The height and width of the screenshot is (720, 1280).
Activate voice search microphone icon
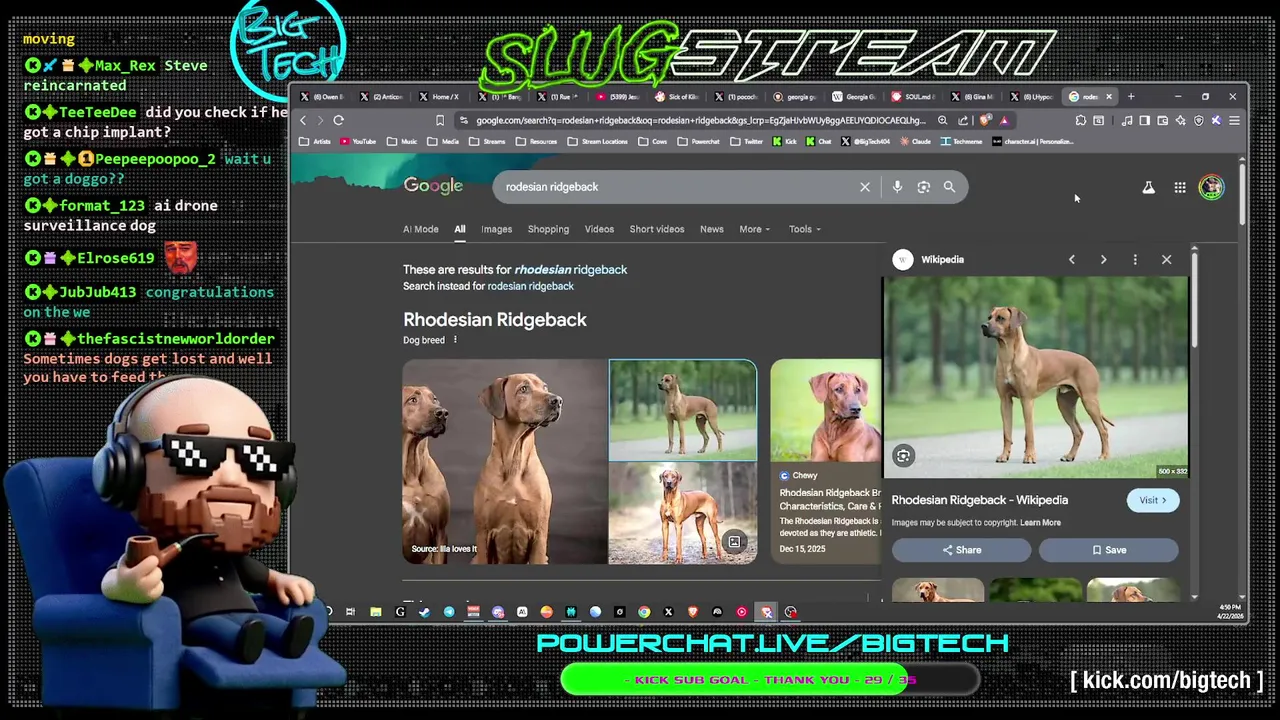point(897,187)
